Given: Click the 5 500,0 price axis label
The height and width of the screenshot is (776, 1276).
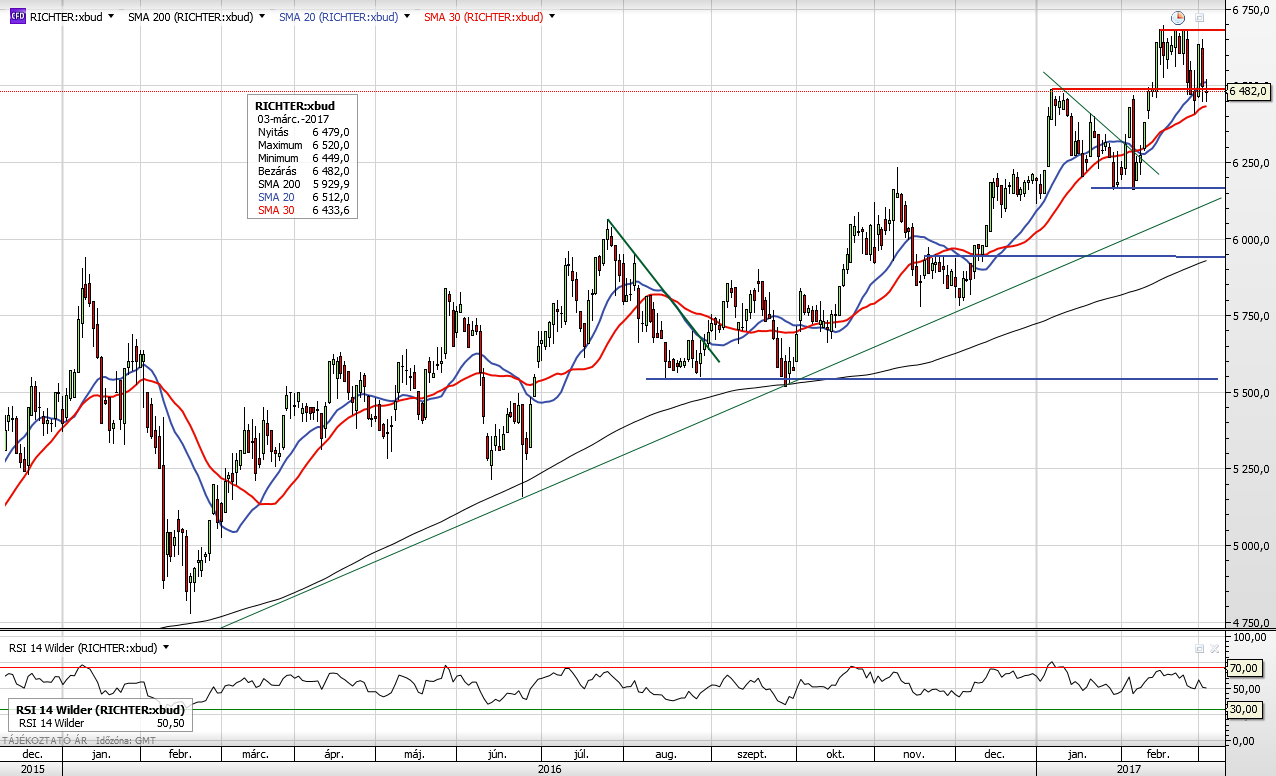Looking at the screenshot, I should [x=1249, y=393].
